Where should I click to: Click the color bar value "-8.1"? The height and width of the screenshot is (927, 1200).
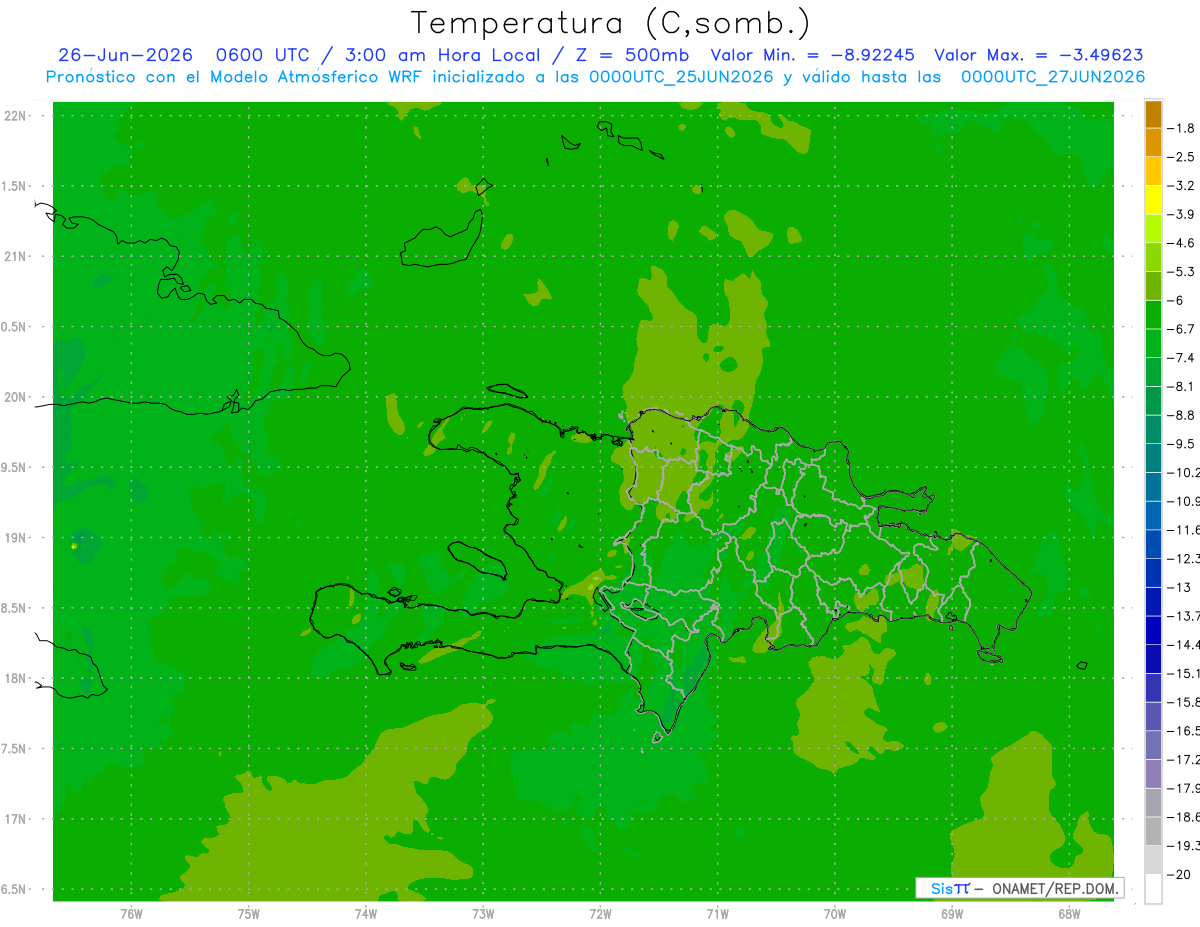[x=1182, y=386]
